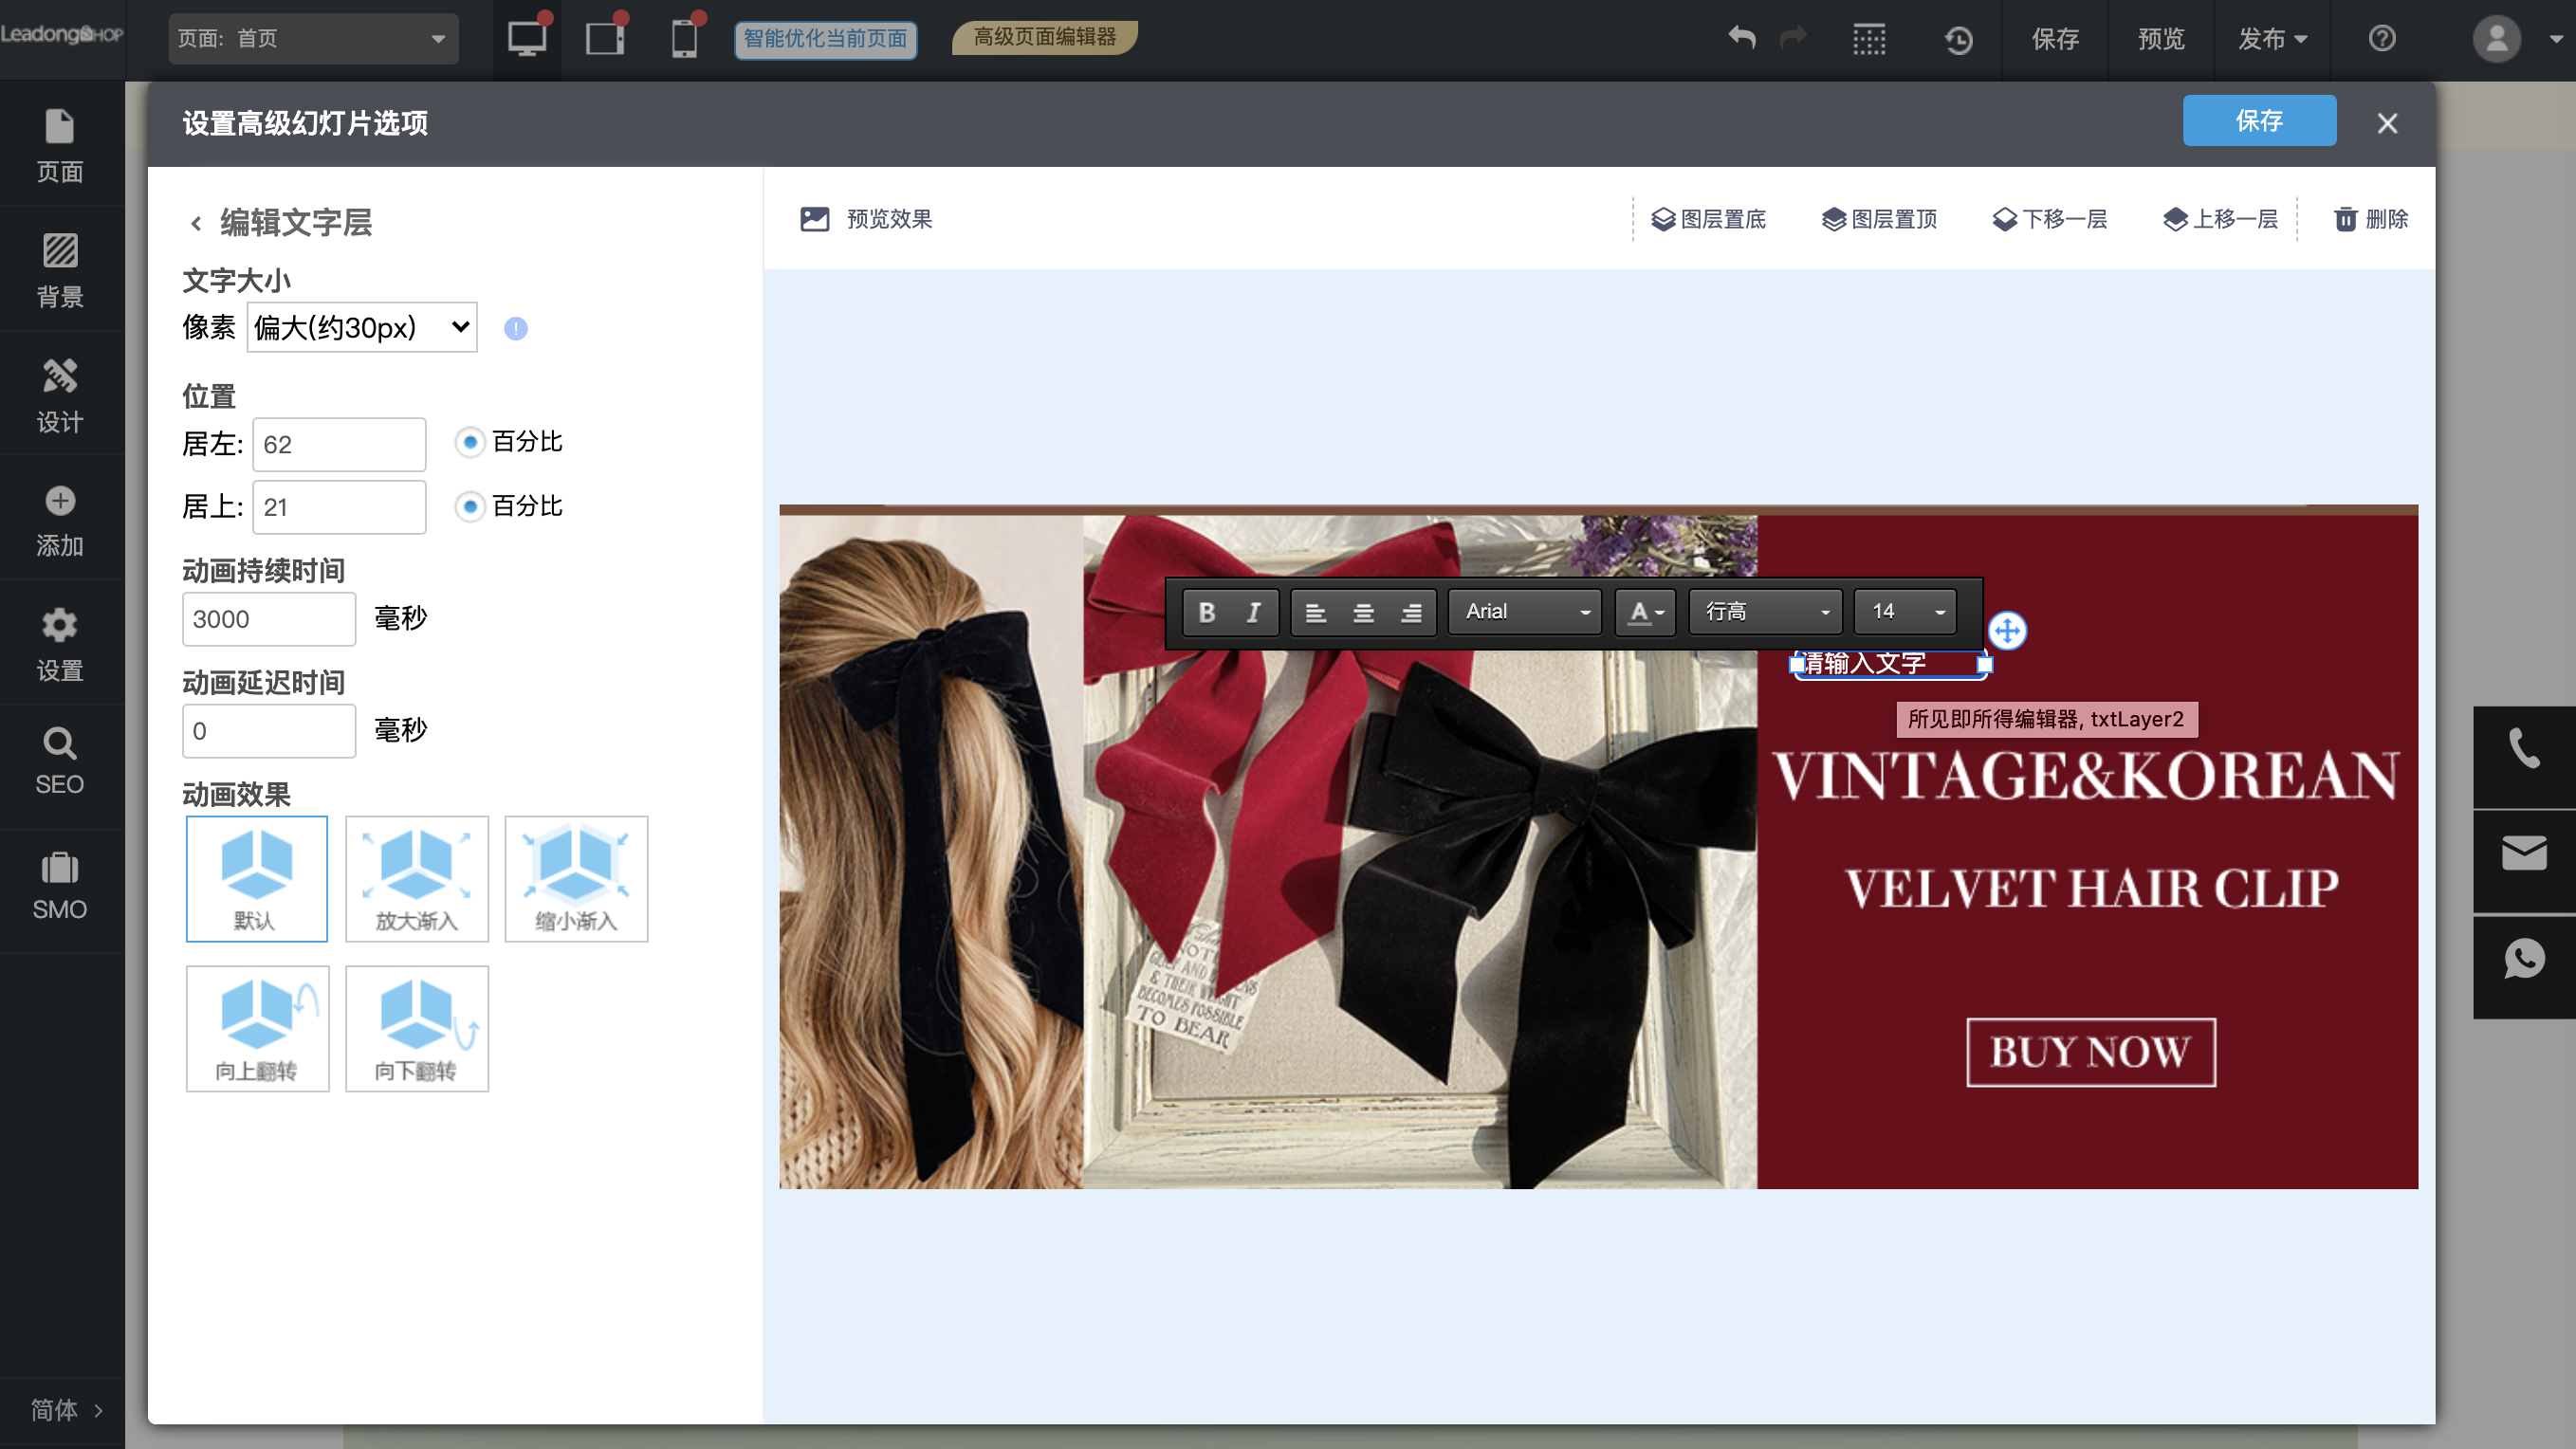This screenshot has height=1449, width=2576.
Task: Open the SEO sidebar section
Action: click(x=60, y=762)
